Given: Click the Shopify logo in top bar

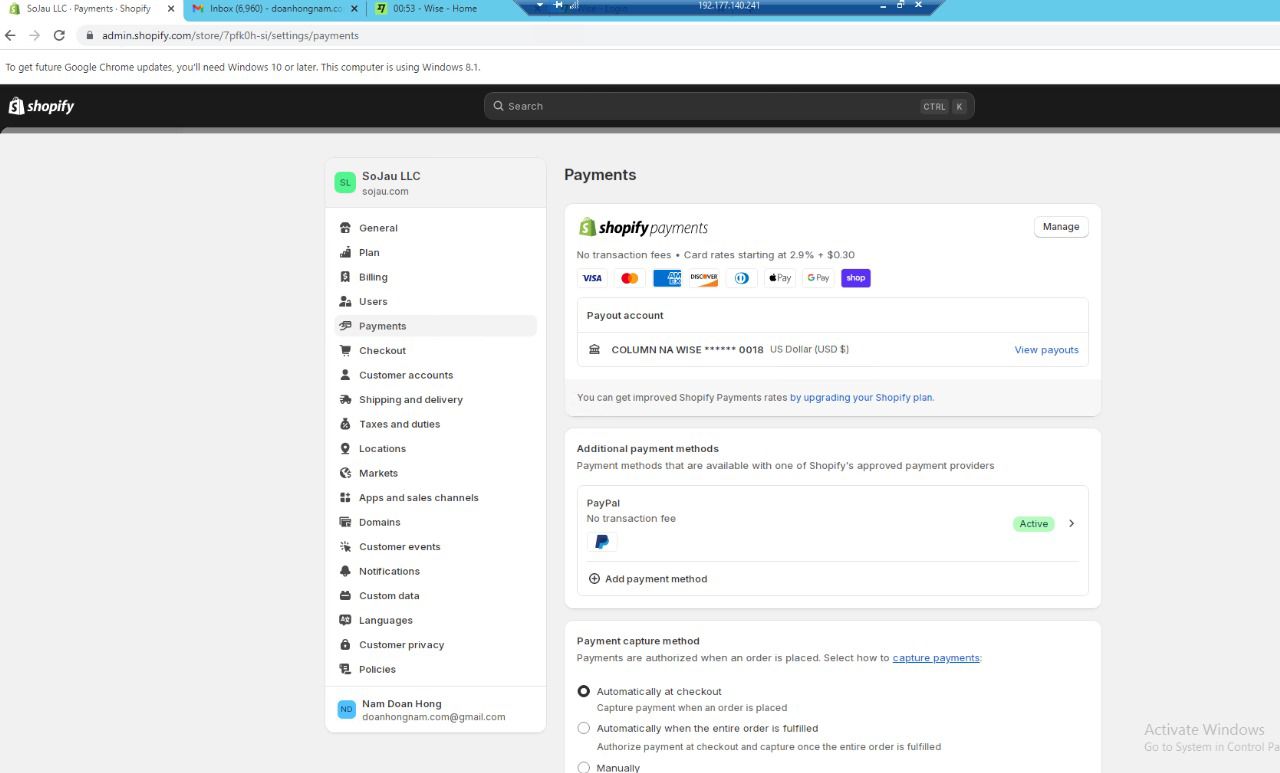Looking at the screenshot, I should 41,106.
